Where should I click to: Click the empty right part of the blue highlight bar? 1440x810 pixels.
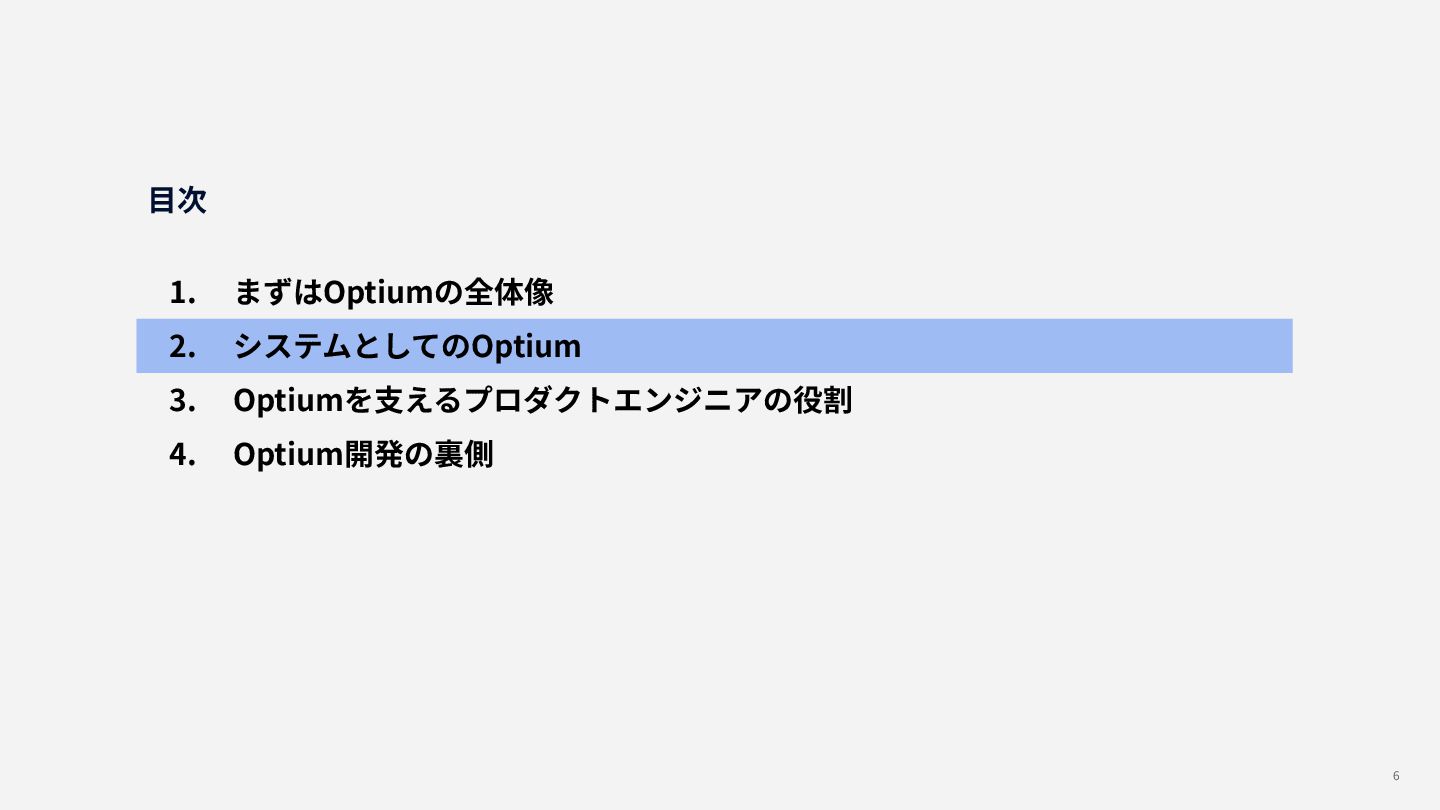pyautogui.click(x=950, y=346)
